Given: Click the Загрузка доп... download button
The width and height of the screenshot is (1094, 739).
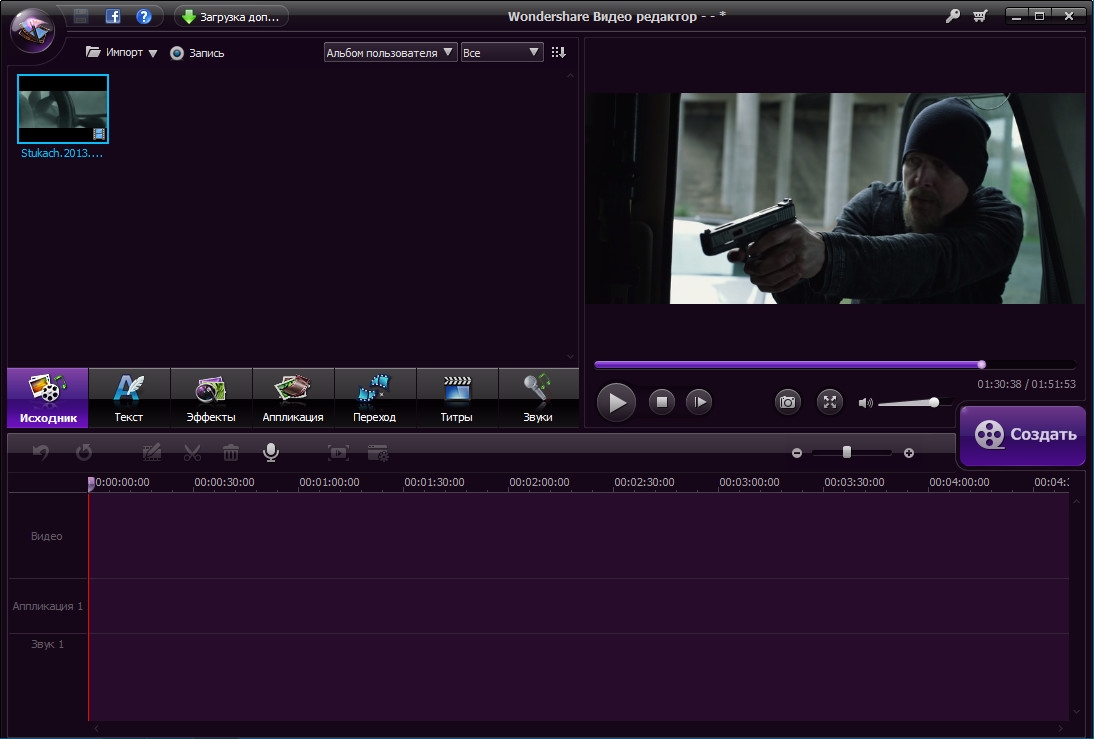Looking at the screenshot, I should pyautogui.click(x=231, y=17).
